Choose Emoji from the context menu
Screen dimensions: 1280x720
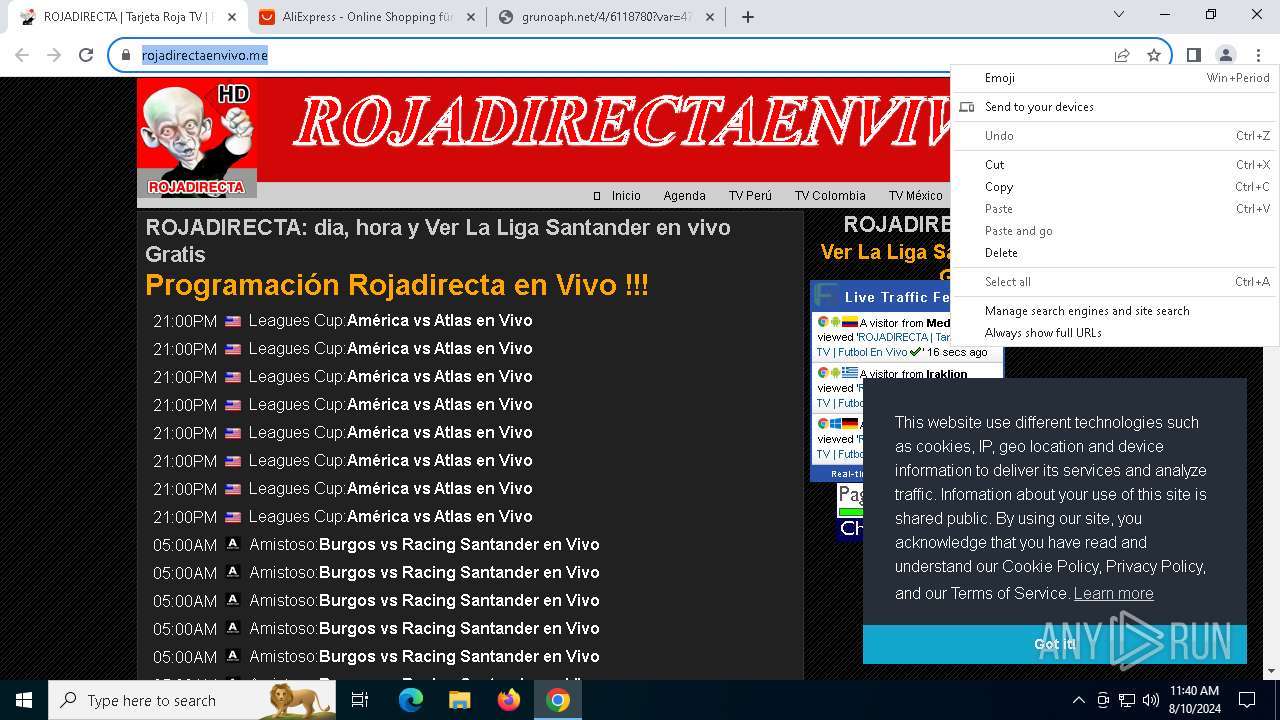[1114, 78]
